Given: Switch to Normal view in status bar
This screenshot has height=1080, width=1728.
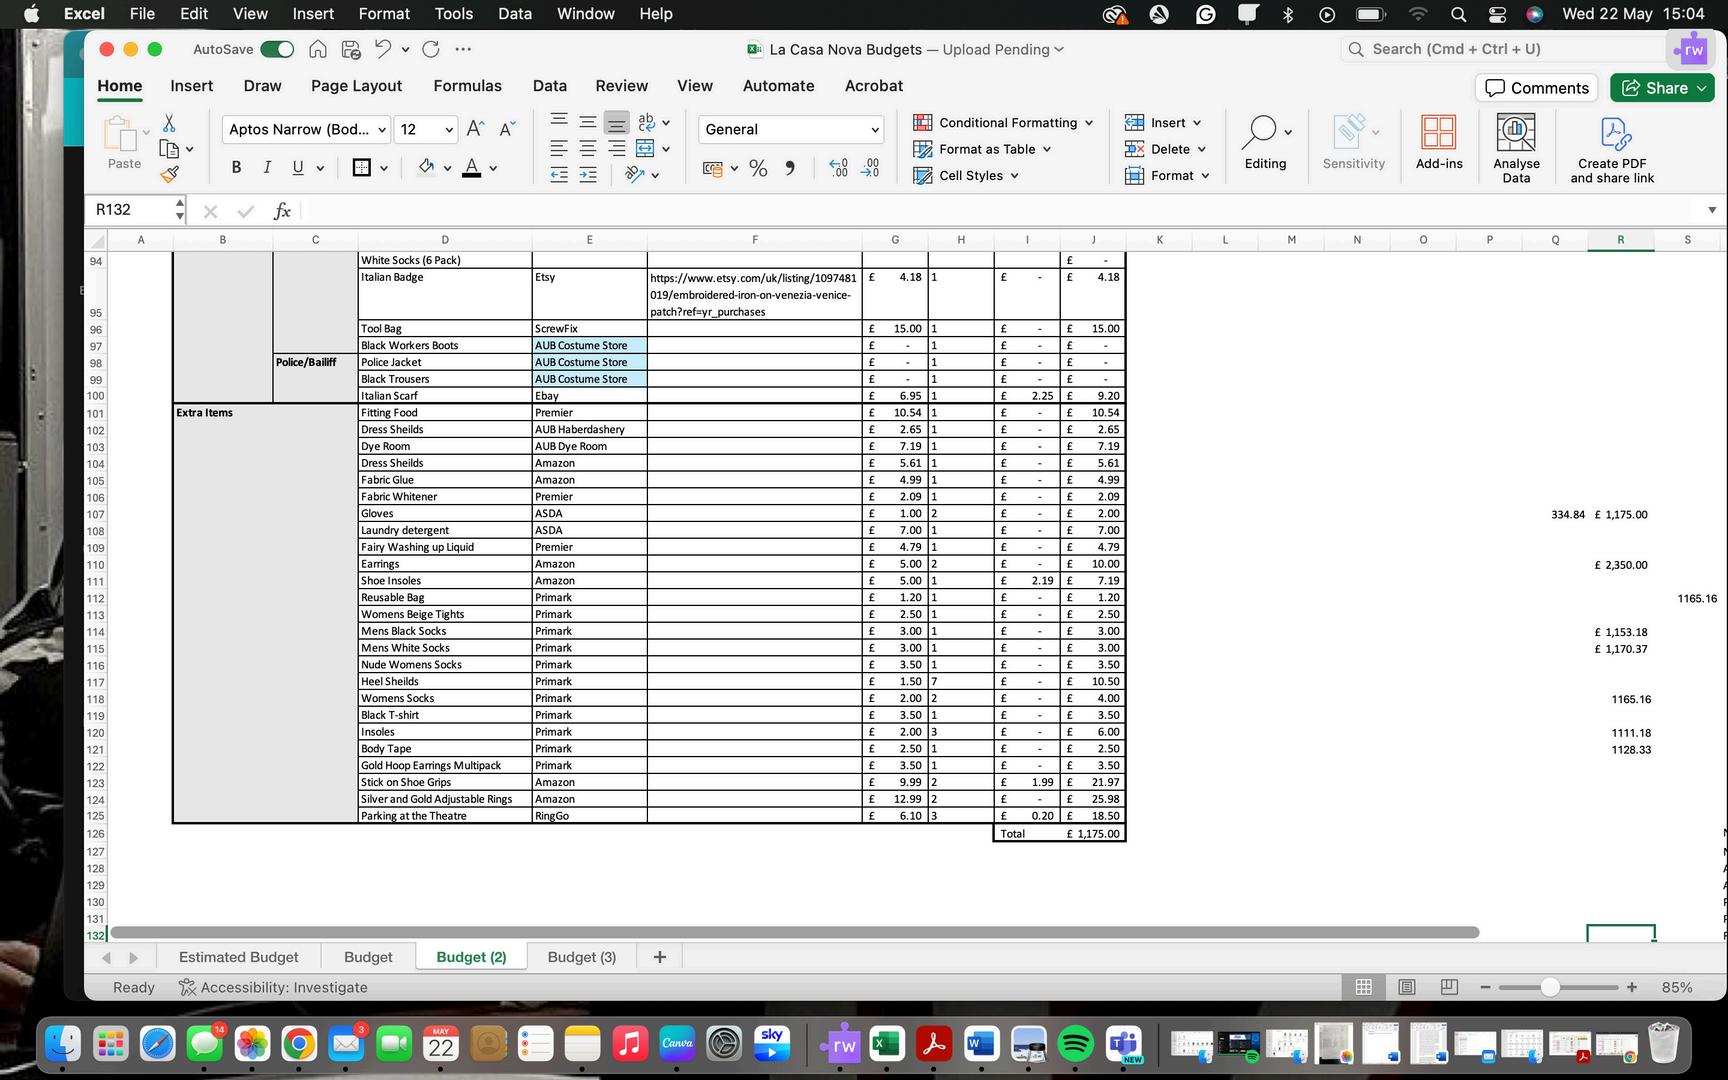Looking at the screenshot, I should tap(1363, 987).
